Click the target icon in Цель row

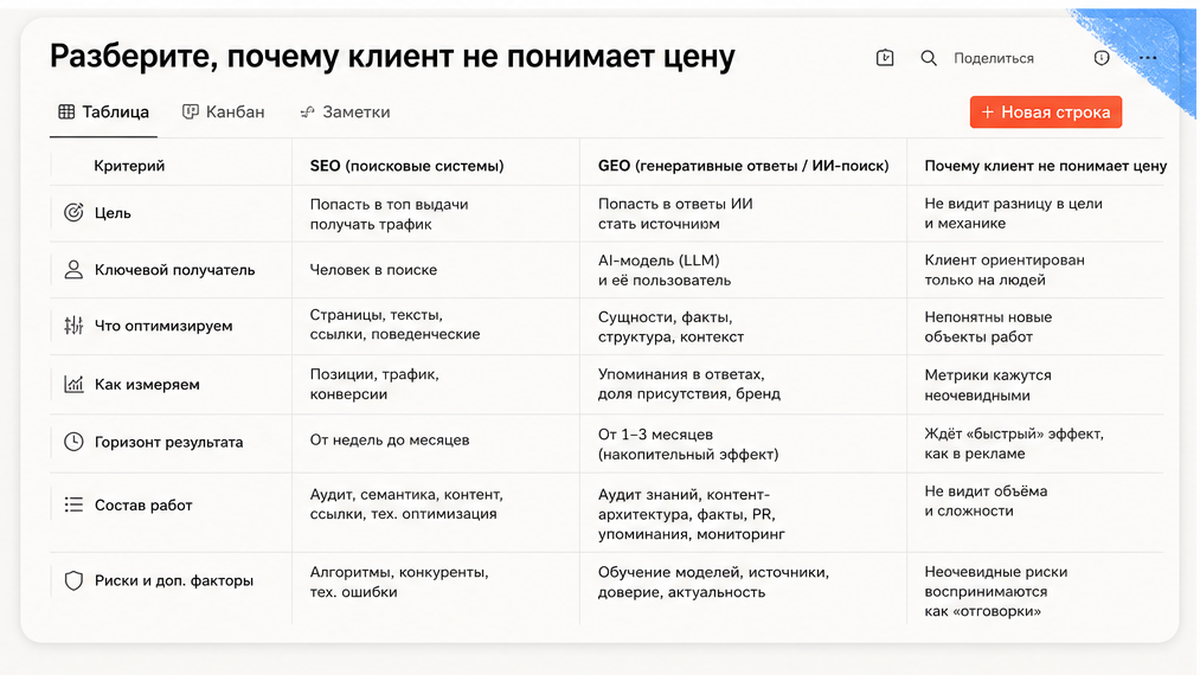[73, 213]
